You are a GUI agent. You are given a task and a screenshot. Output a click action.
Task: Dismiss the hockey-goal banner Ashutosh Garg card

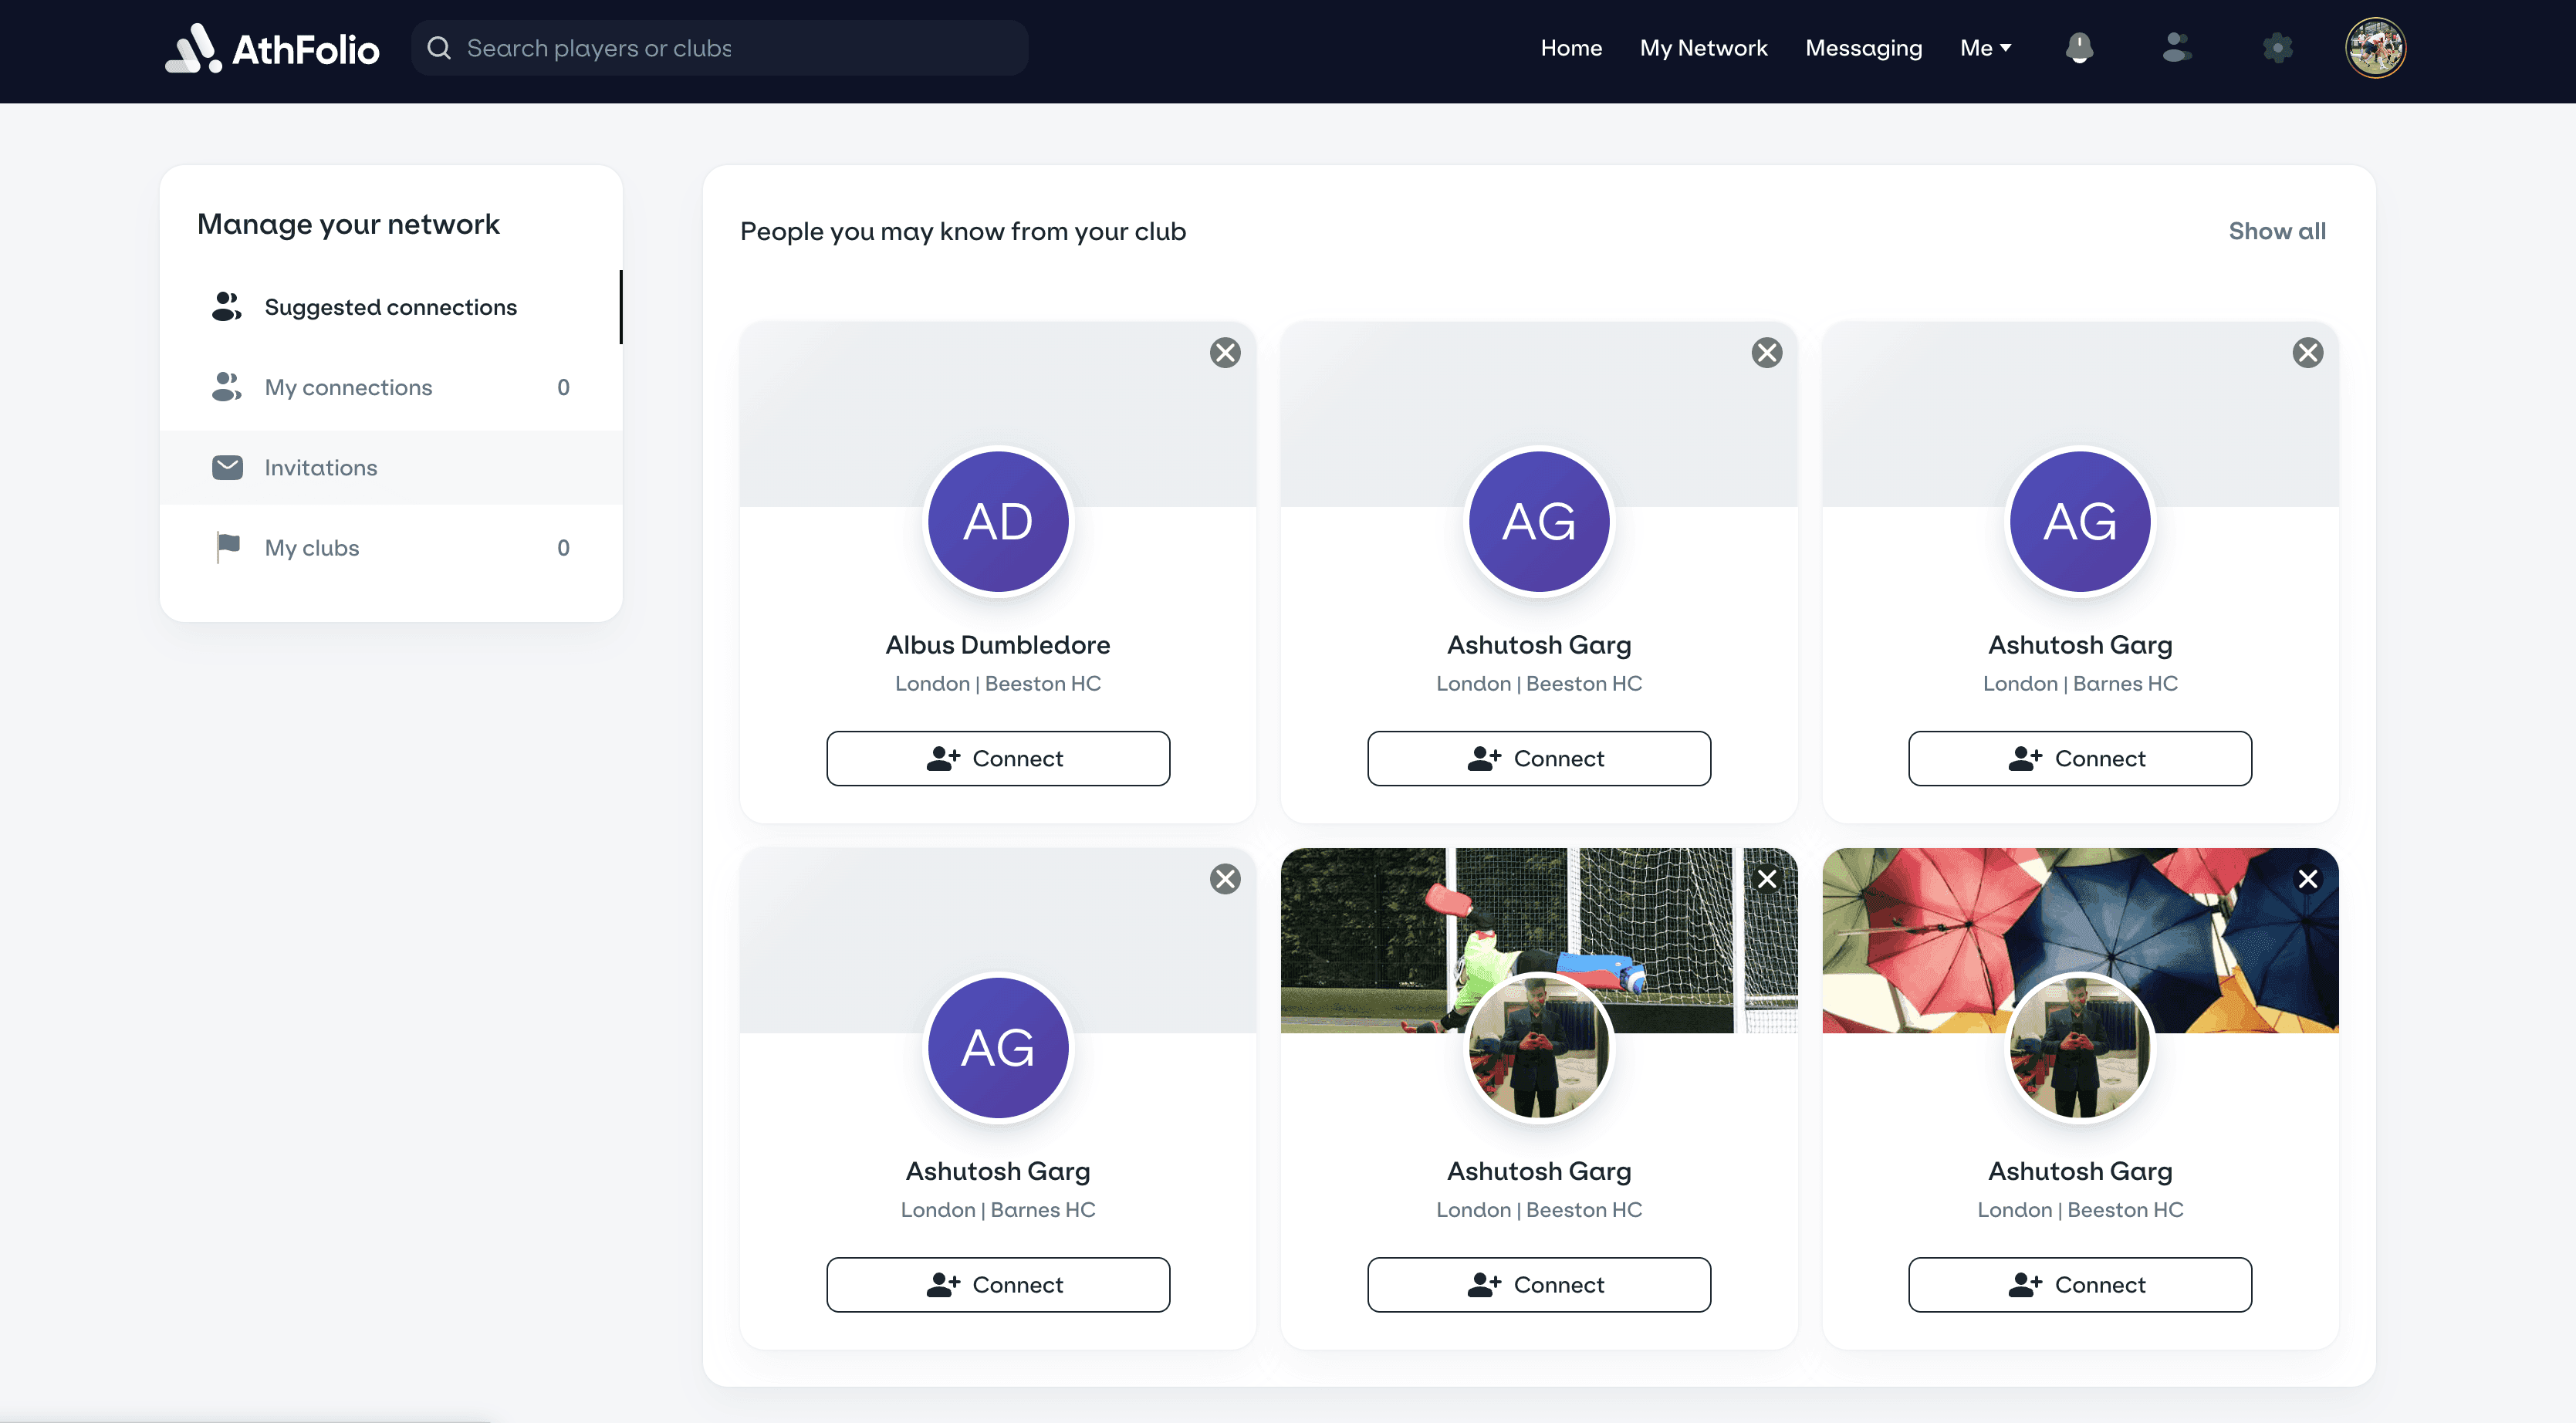click(1767, 879)
